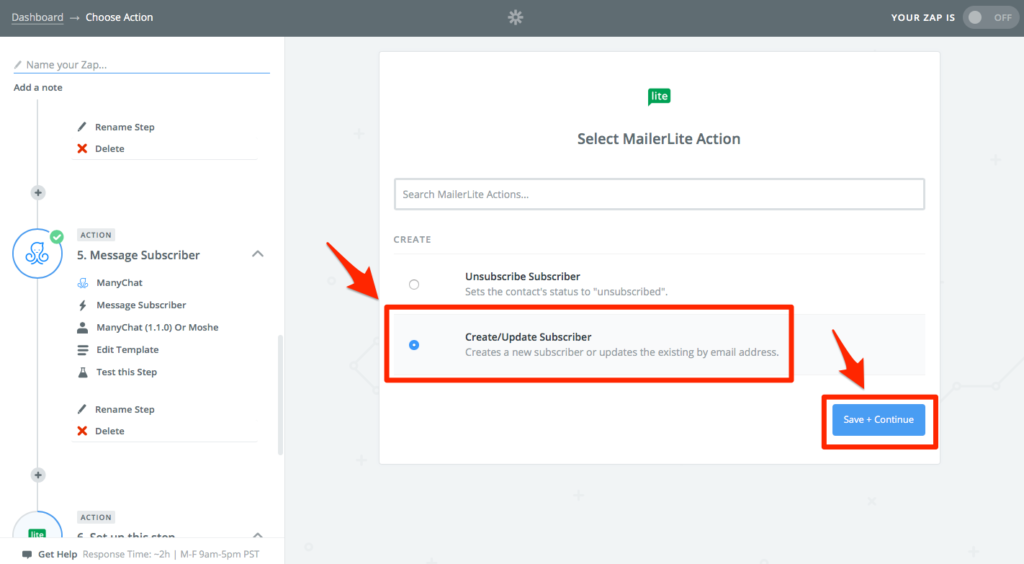
Task: Click the green MailerLite lite logo
Action: pos(659,97)
